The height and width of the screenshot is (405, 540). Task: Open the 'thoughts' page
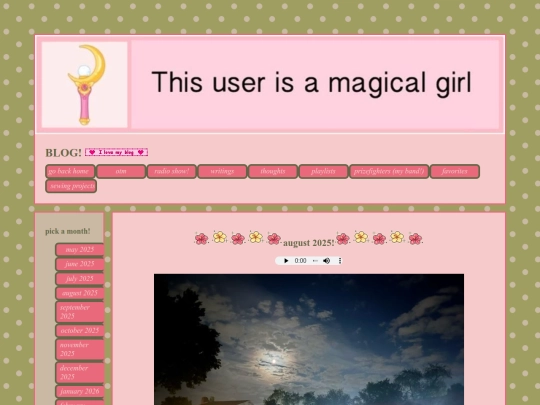tap(273, 171)
